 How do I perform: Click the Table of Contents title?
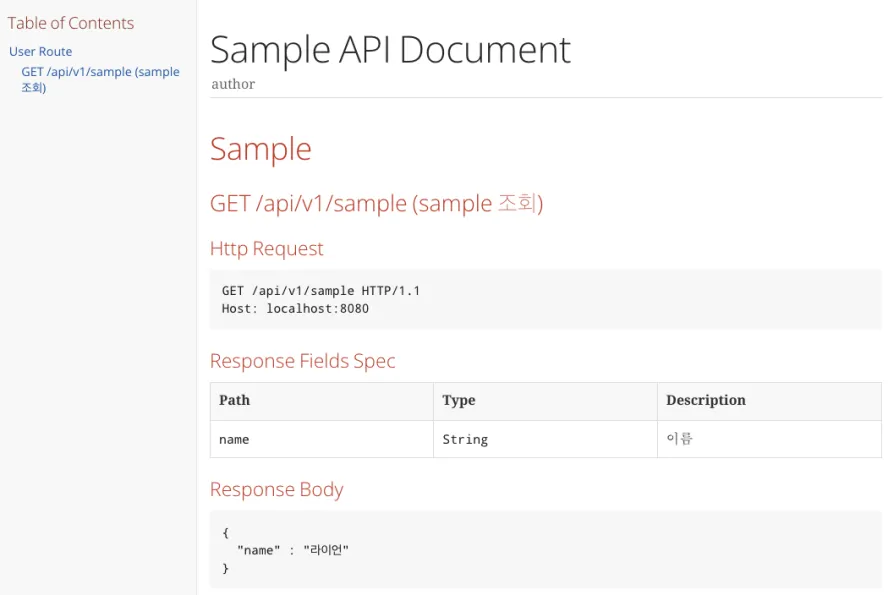point(71,23)
